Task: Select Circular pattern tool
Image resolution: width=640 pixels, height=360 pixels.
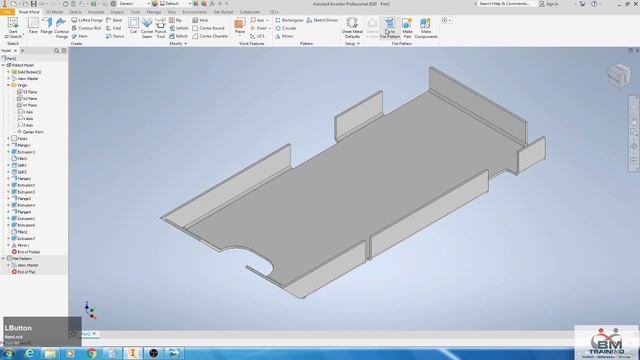Action: [286, 28]
